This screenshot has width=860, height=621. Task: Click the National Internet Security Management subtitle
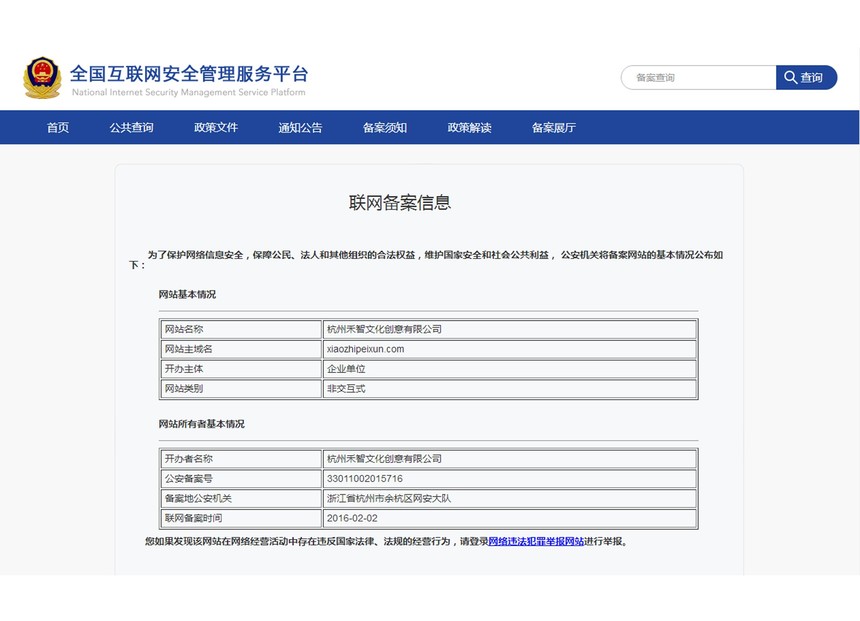pos(189,92)
